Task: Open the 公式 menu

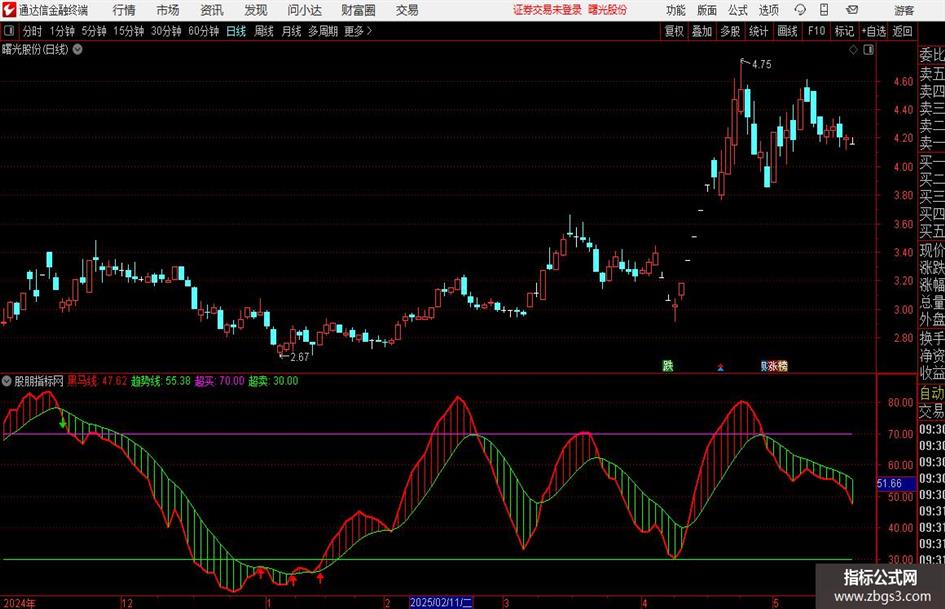Action: coord(738,10)
